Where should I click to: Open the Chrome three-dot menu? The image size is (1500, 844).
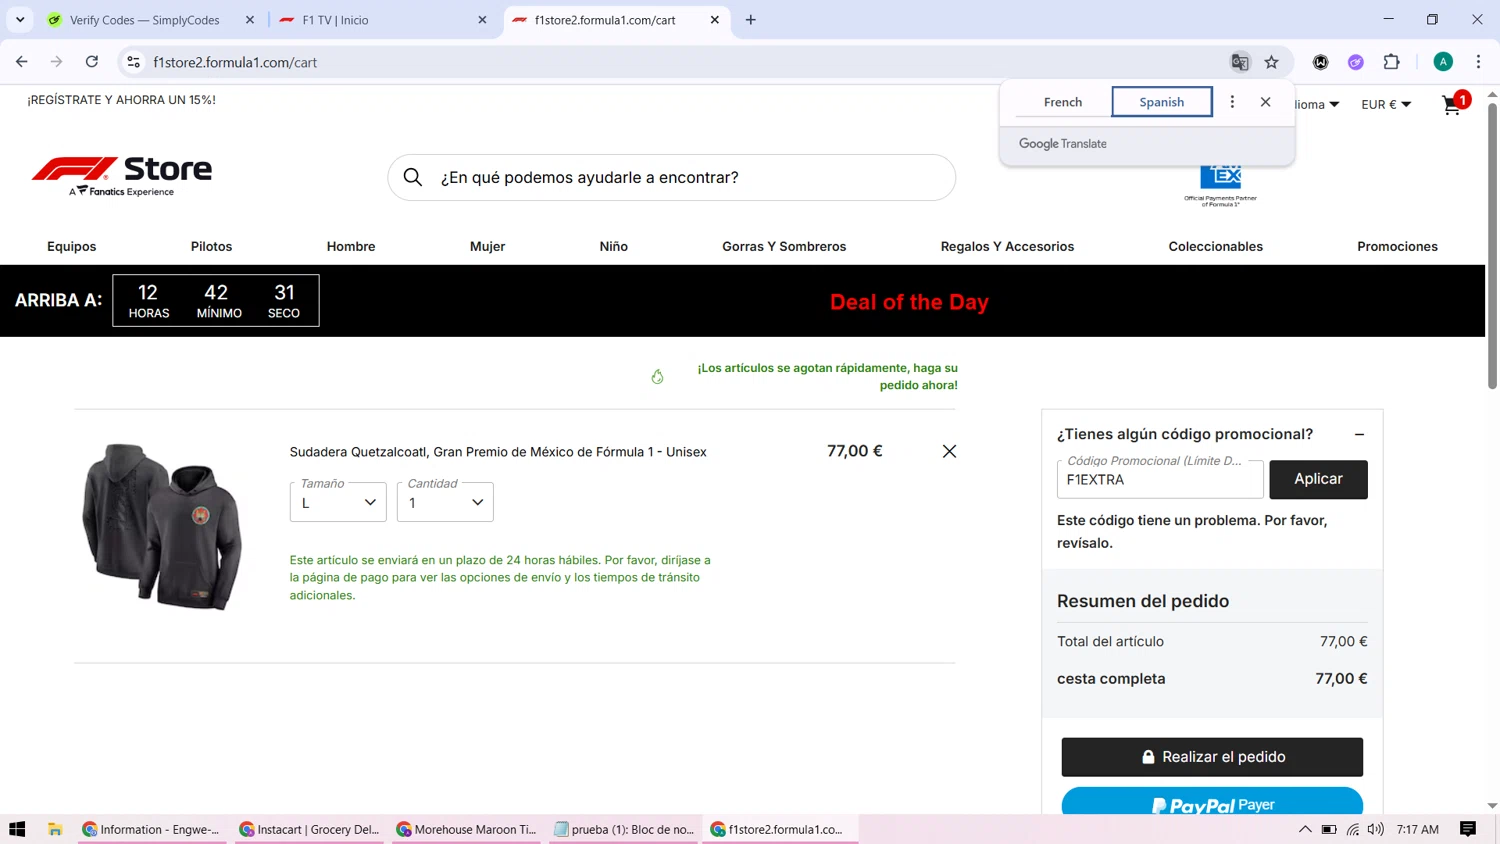click(x=1478, y=62)
